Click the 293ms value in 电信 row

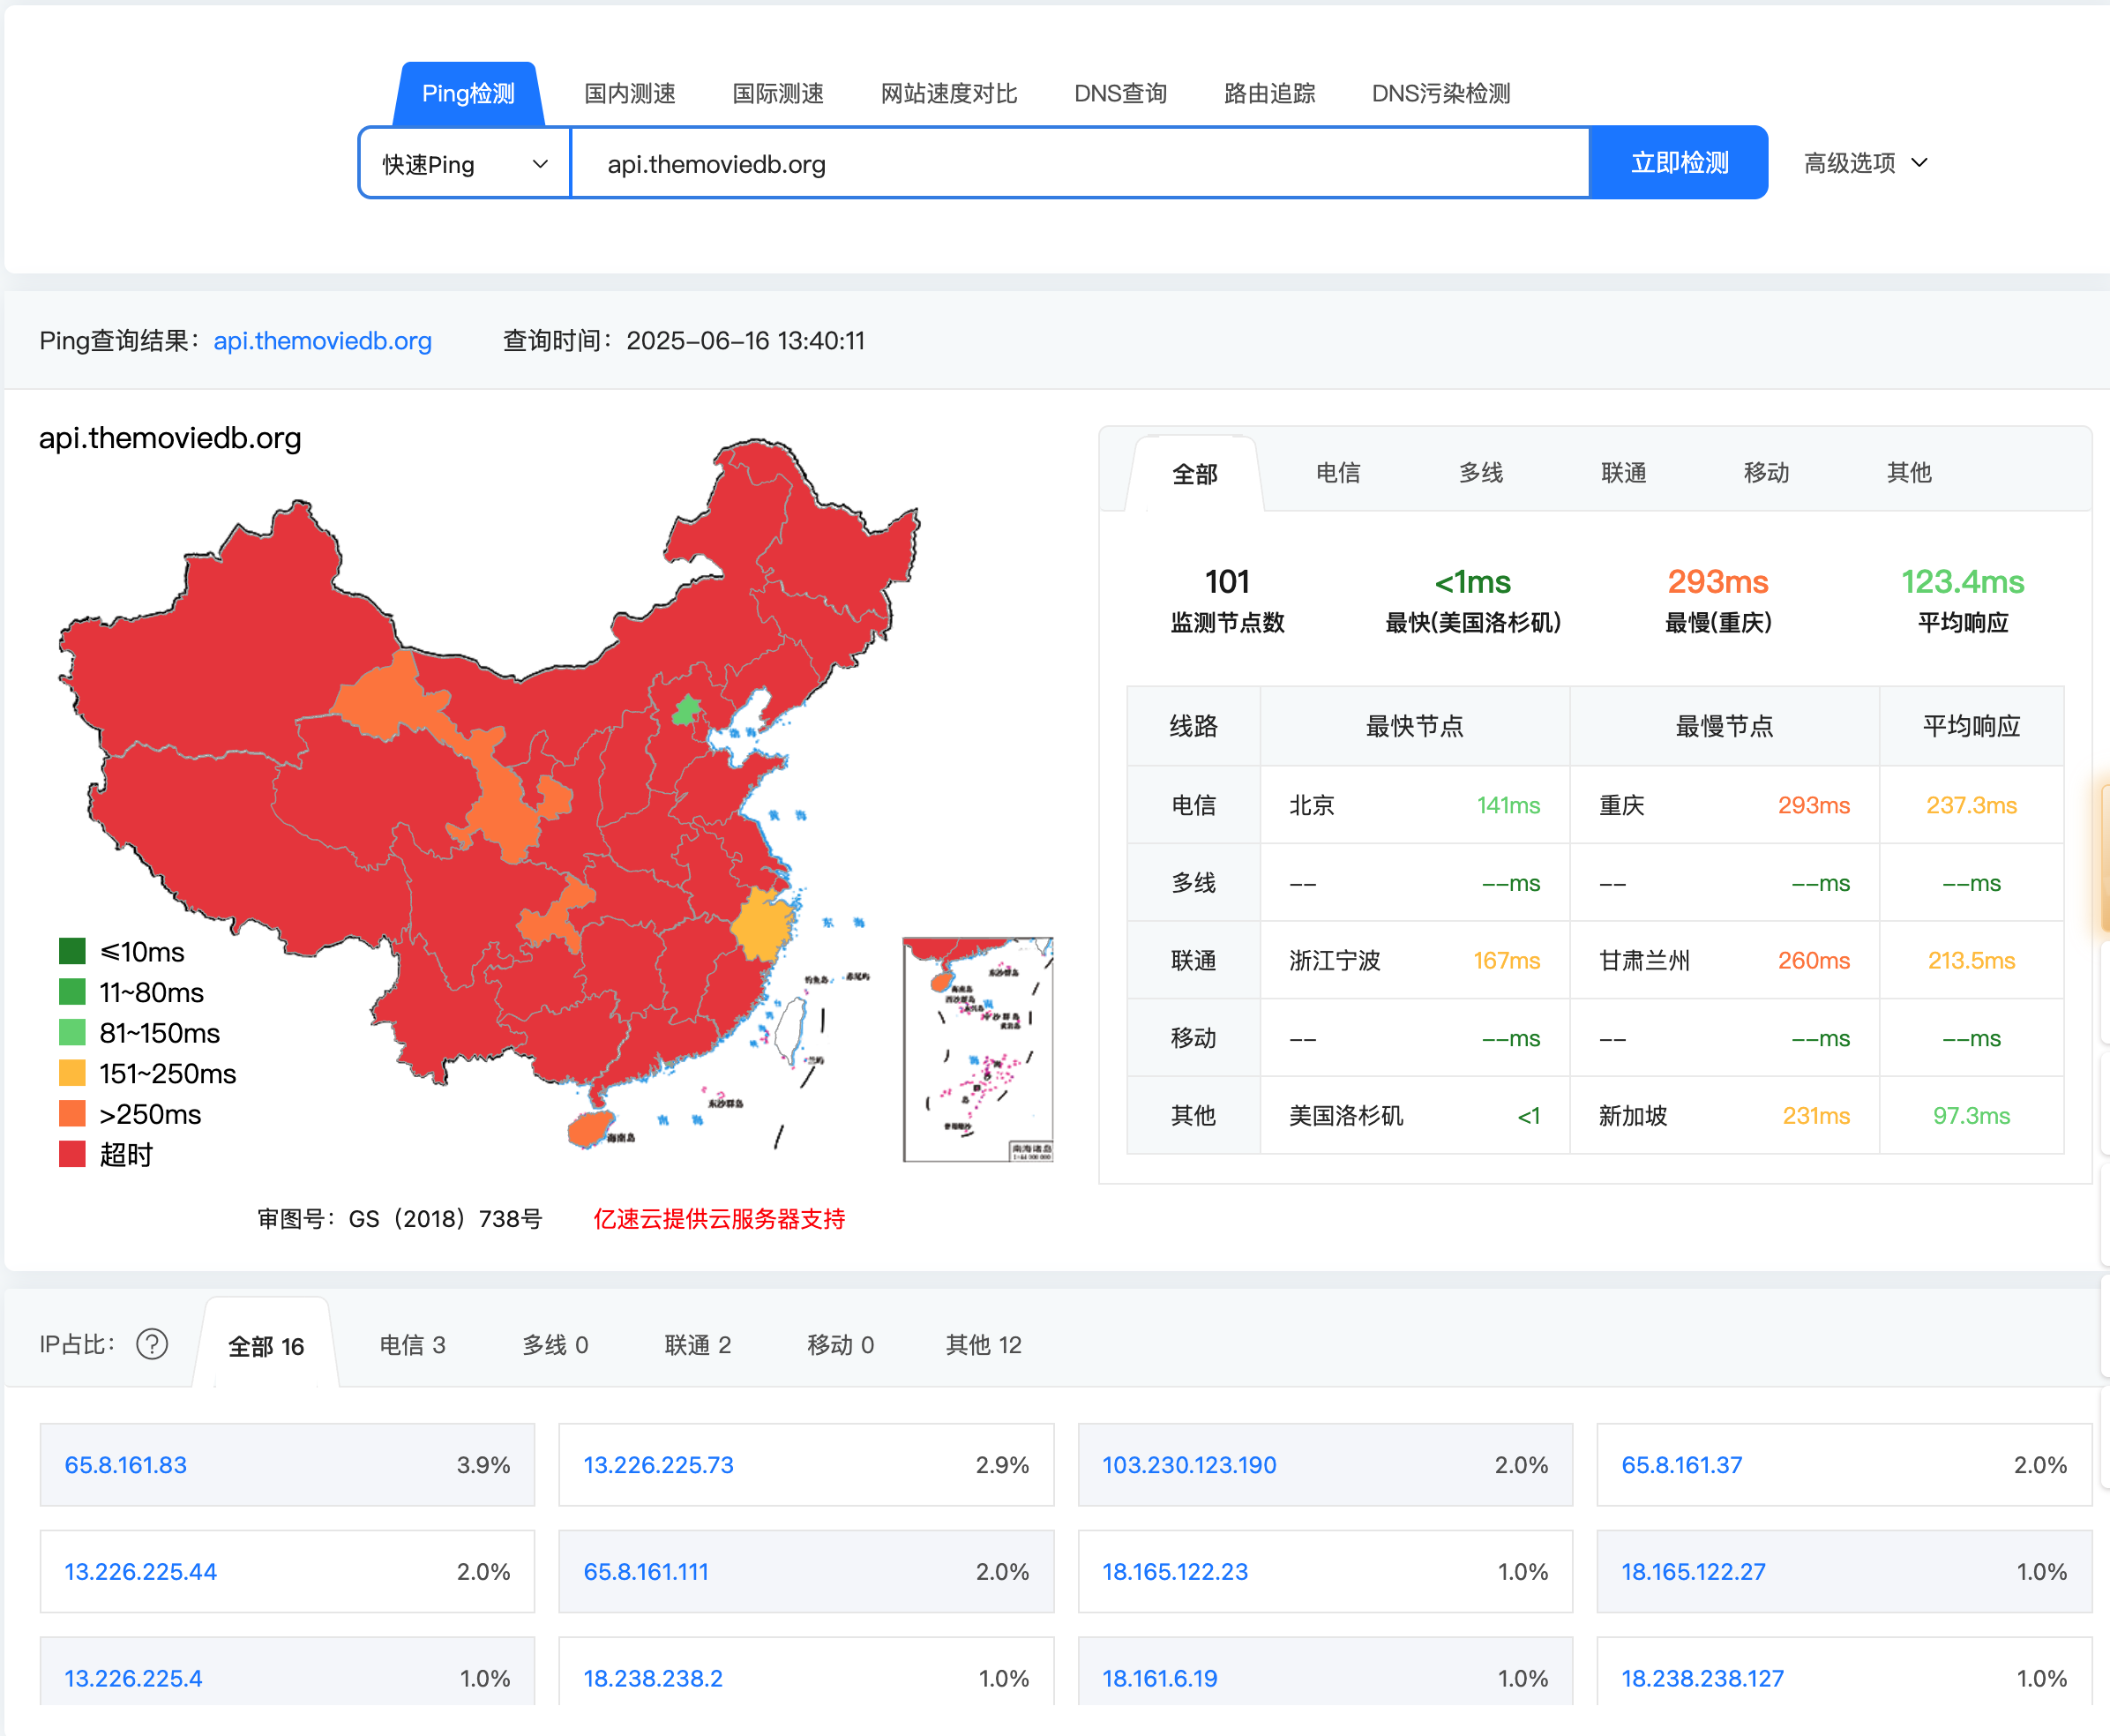[1814, 805]
